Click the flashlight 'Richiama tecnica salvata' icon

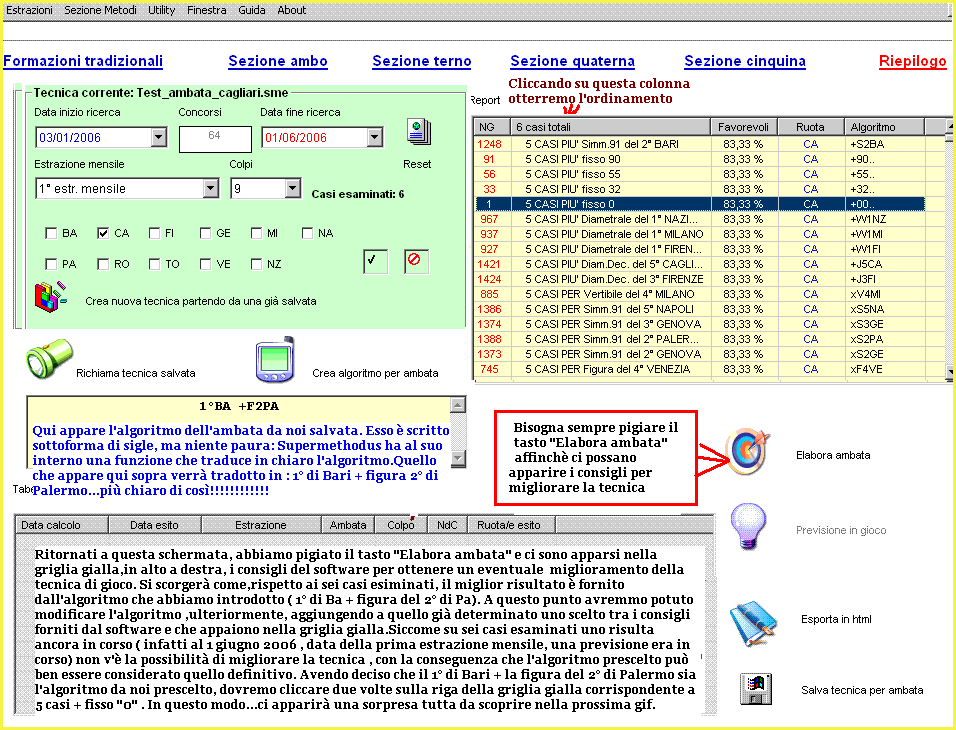49,360
